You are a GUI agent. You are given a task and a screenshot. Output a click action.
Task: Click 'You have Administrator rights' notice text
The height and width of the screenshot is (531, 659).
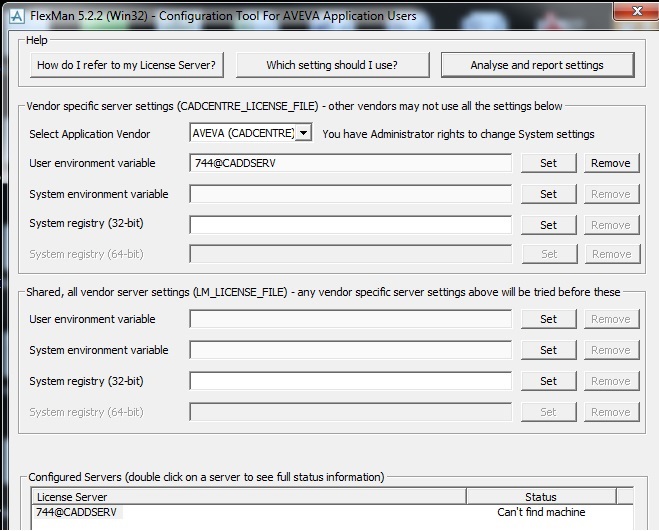(458, 134)
